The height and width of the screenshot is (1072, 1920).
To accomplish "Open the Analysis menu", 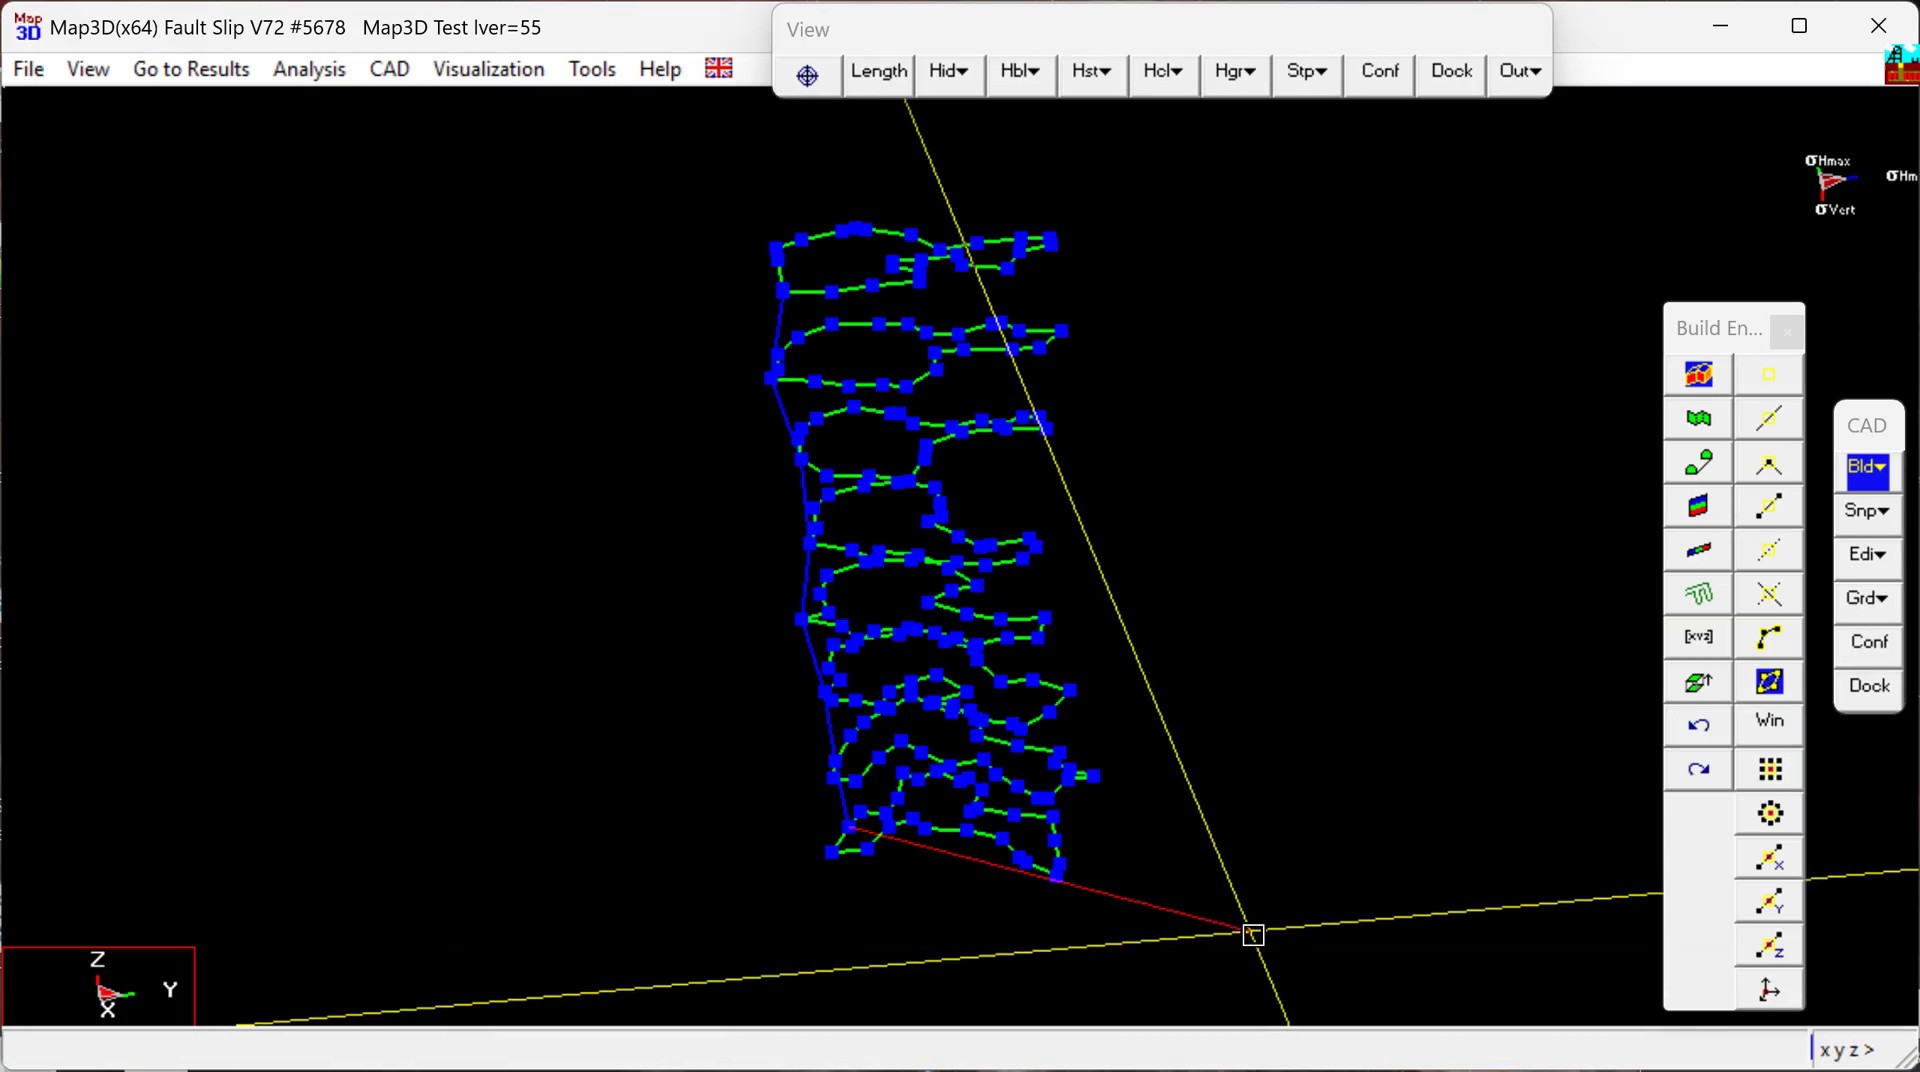I will pos(309,69).
